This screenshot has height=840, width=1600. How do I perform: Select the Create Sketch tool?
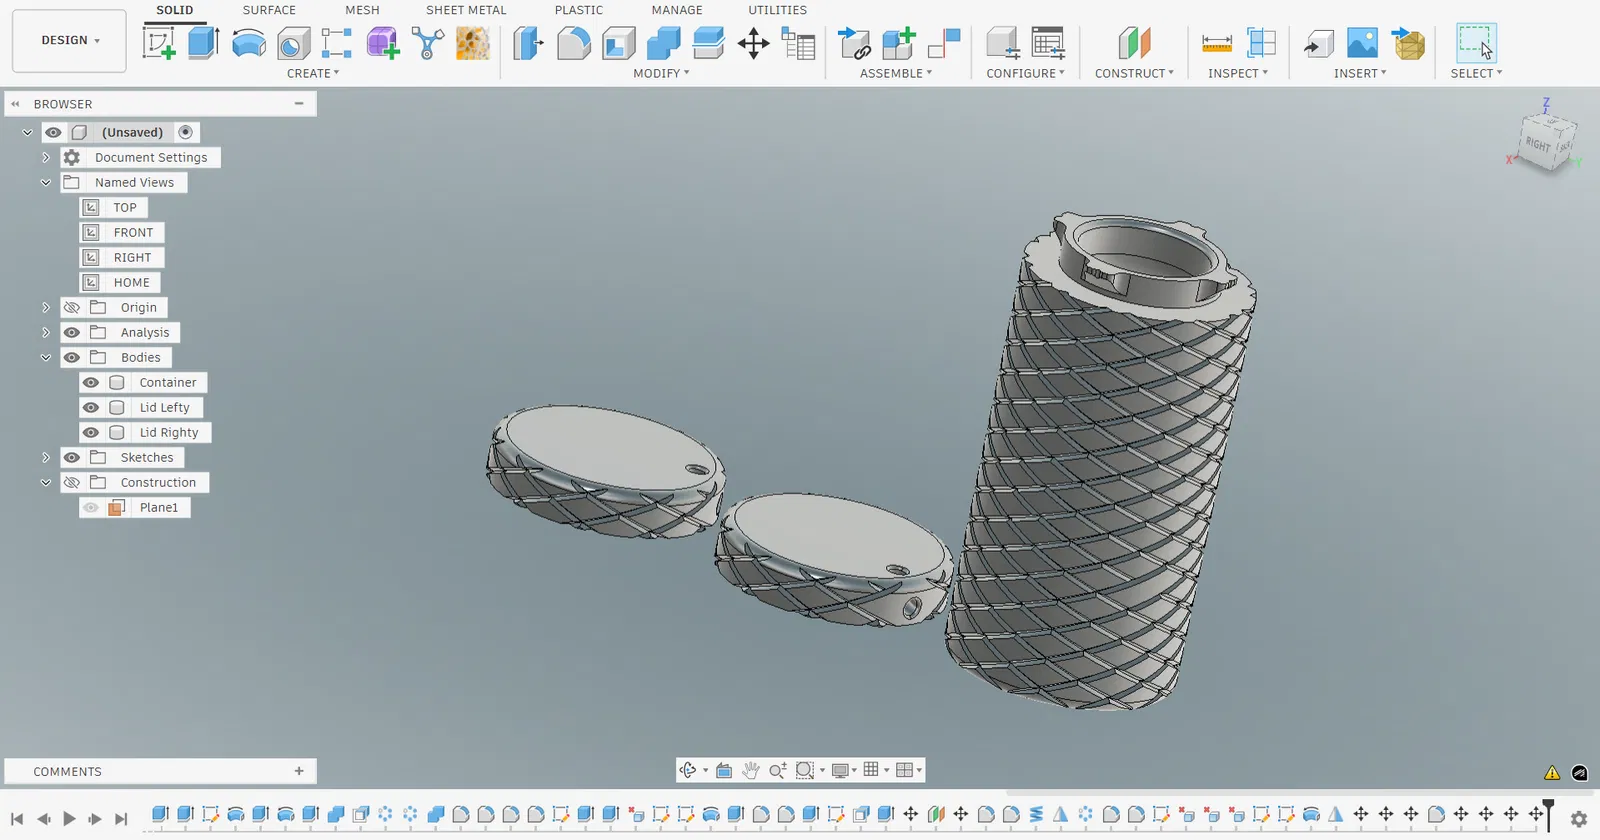(x=159, y=44)
